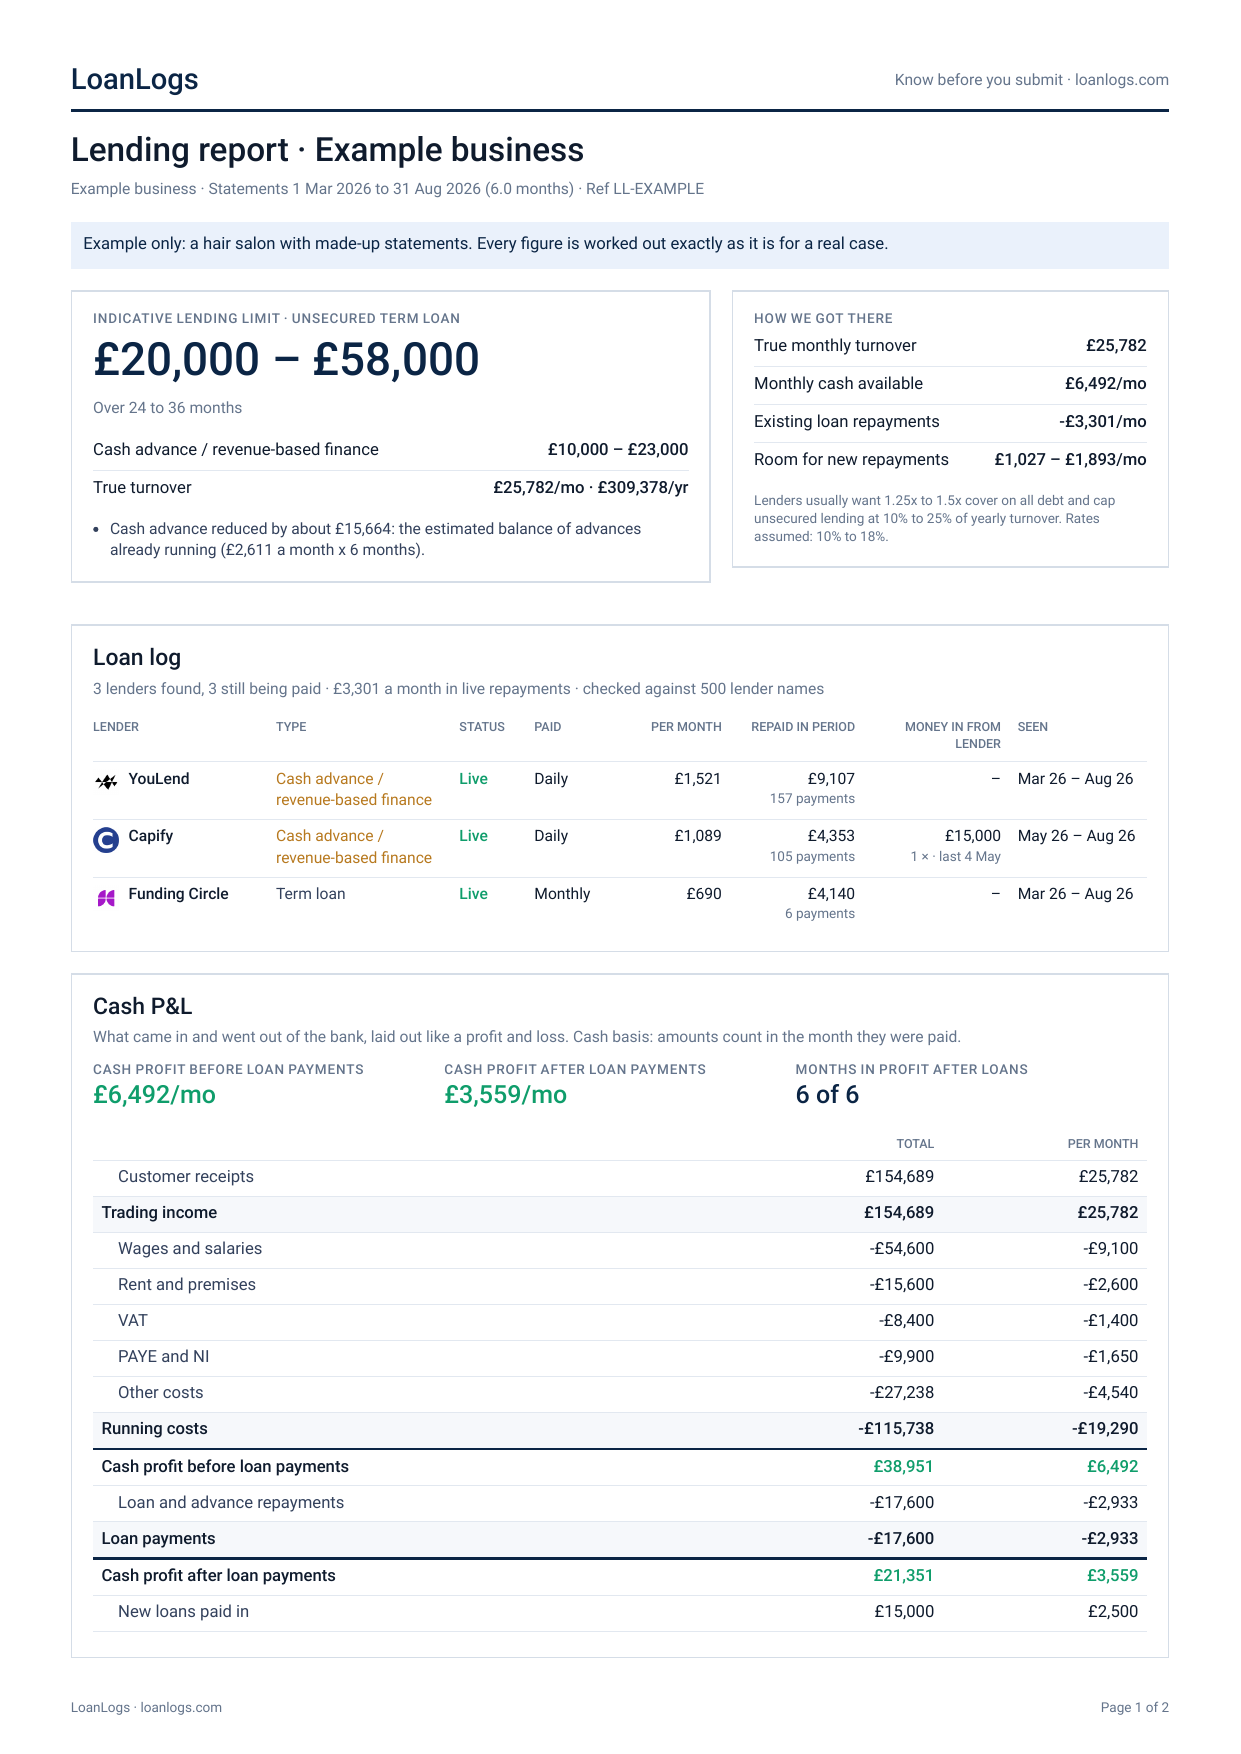
Task: Click the Wages and salaries -£54,600 total
Action: (x=902, y=1249)
